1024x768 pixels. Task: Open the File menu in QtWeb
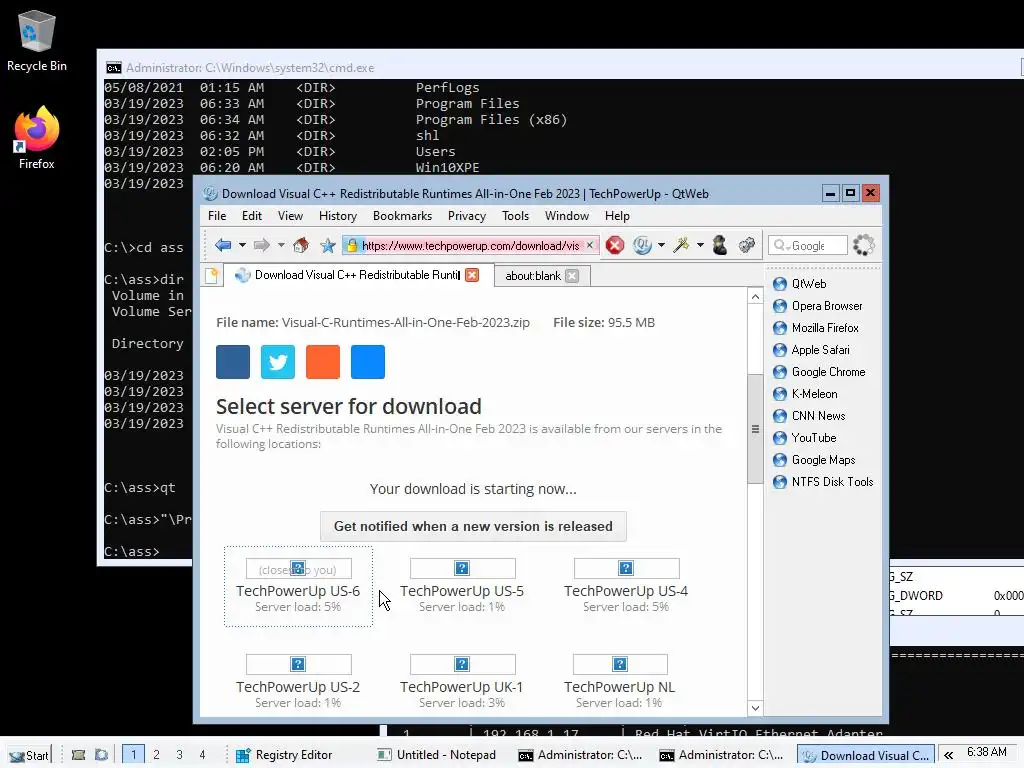pyautogui.click(x=217, y=216)
